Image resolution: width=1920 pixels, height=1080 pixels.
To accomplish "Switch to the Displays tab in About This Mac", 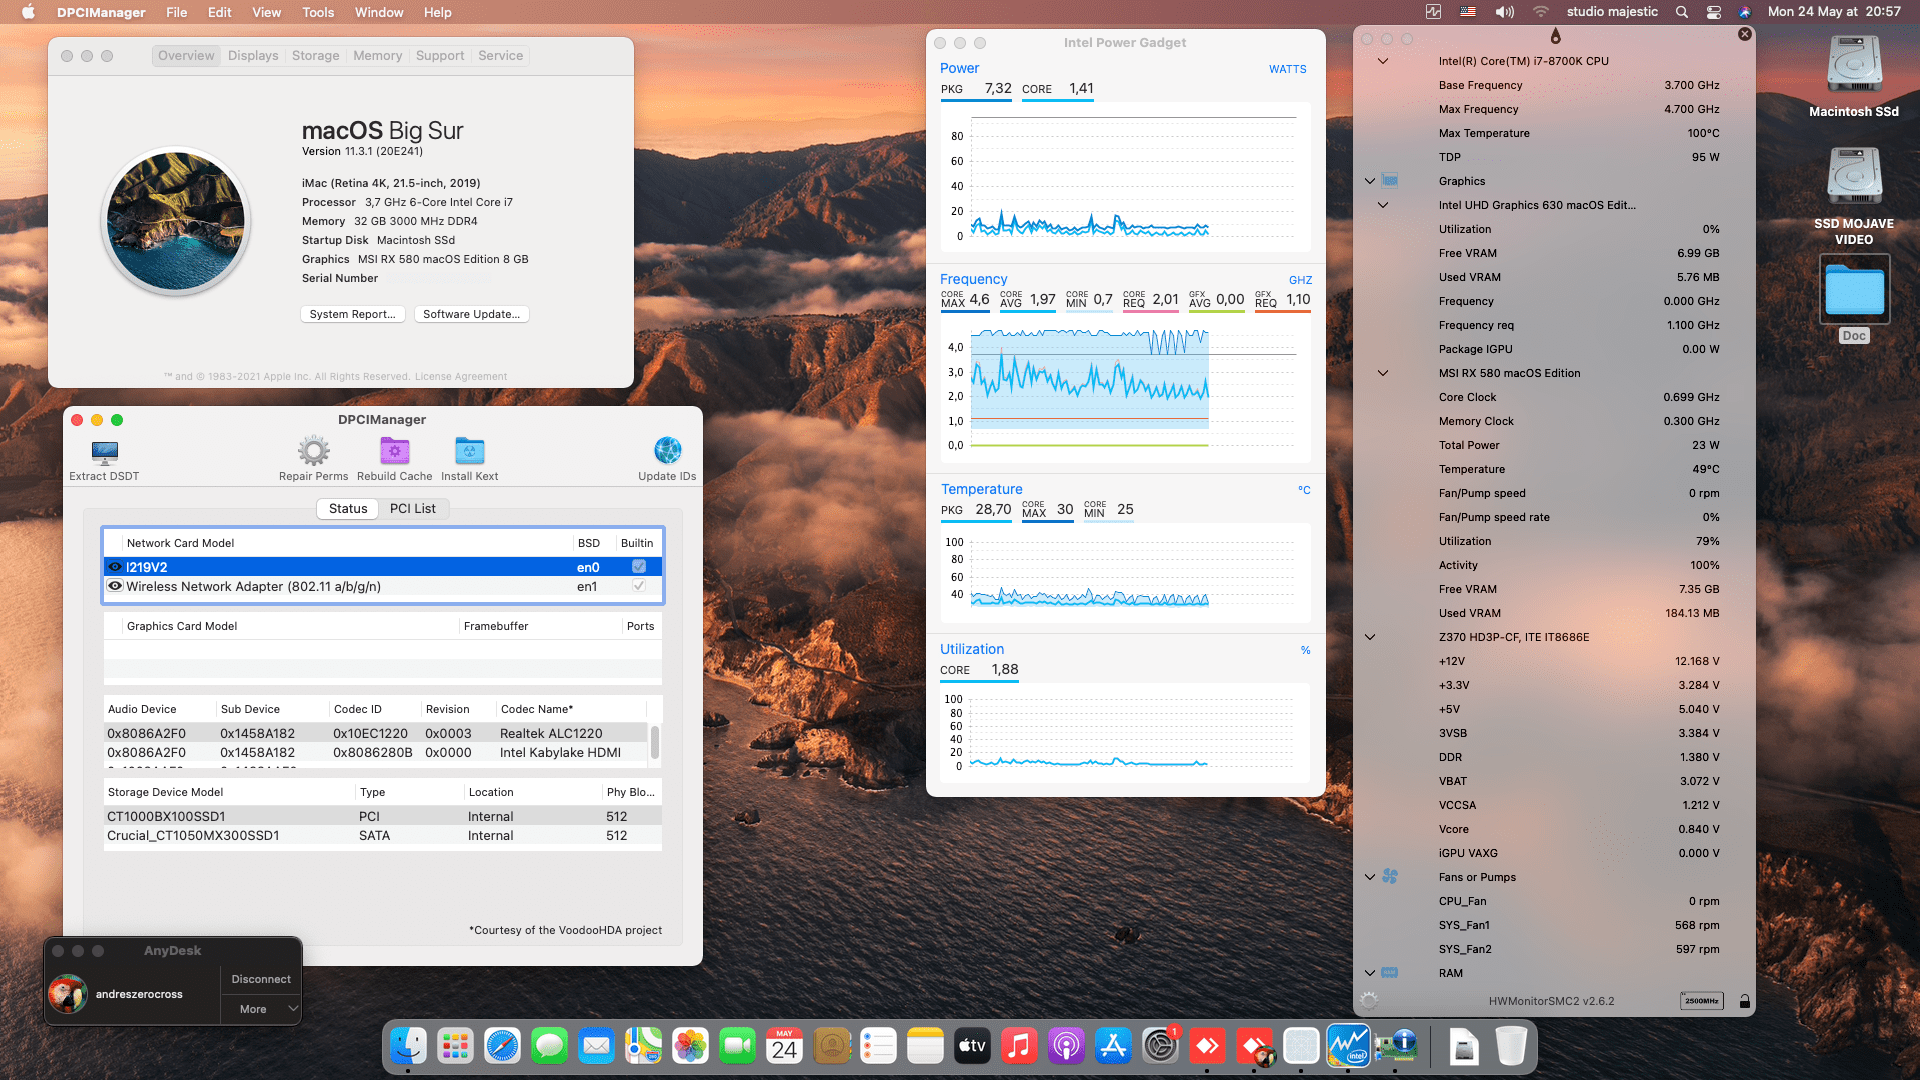I will coord(253,56).
